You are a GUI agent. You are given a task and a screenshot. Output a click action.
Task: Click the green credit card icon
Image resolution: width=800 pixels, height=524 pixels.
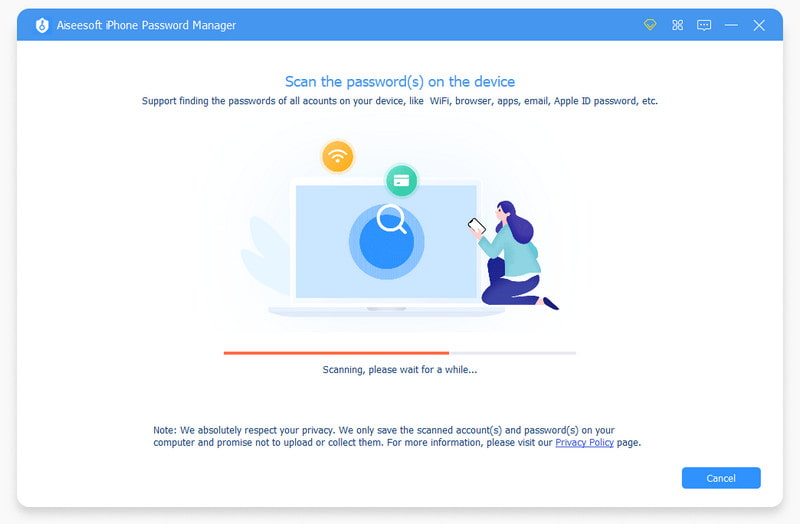(402, 181)
